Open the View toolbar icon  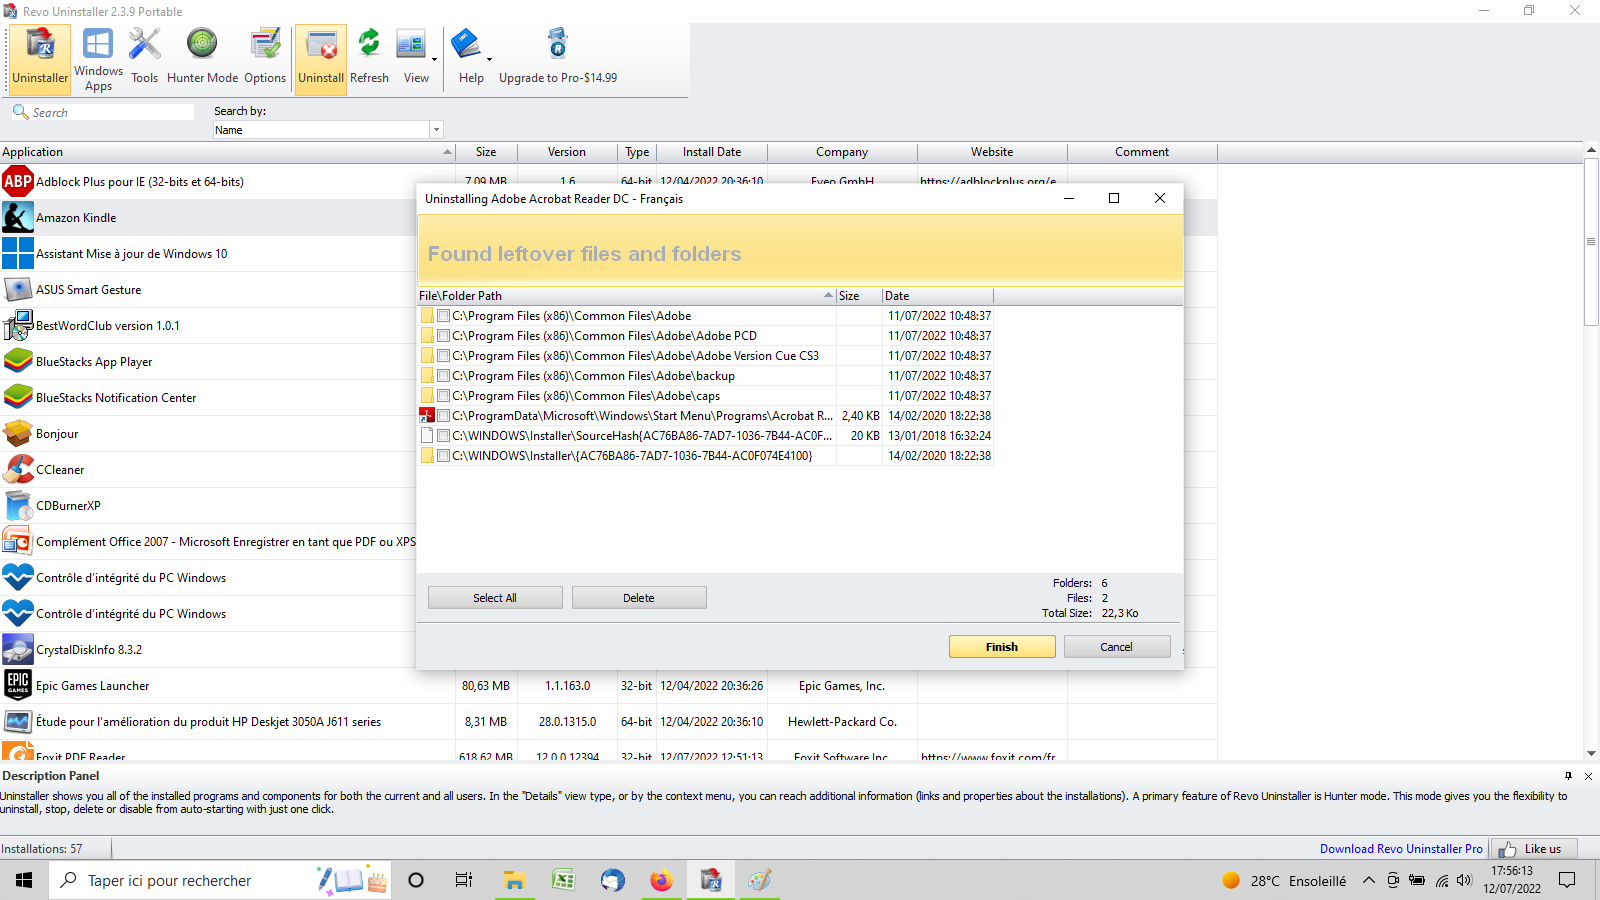(411, 47)
